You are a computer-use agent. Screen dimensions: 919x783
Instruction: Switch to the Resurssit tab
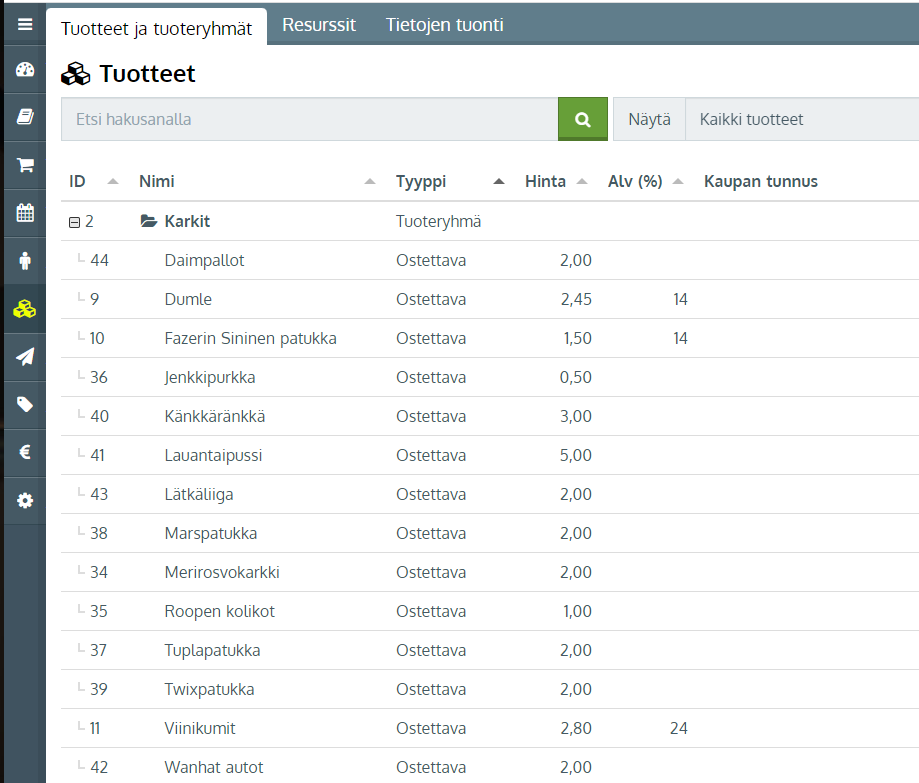(x=319, y=25)
